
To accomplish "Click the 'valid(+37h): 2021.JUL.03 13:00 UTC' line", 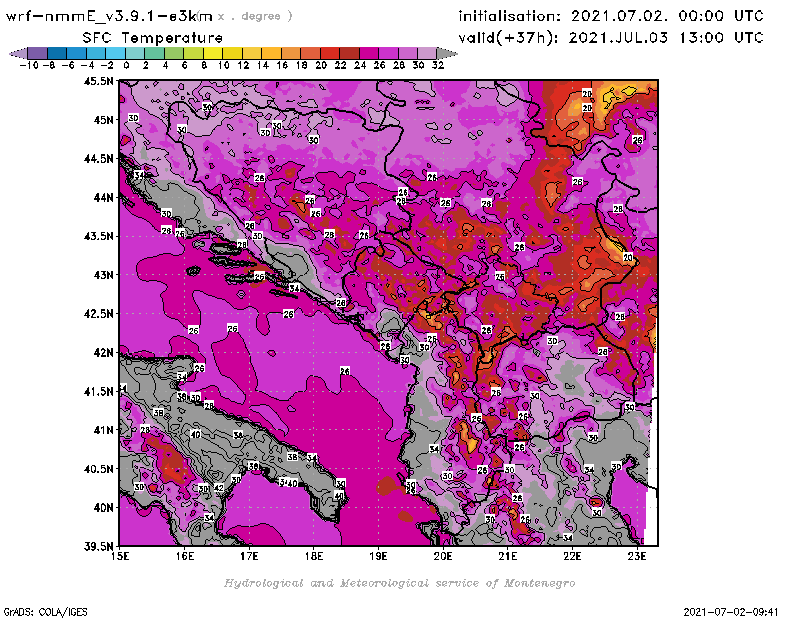I will click(x=611, y=38).
